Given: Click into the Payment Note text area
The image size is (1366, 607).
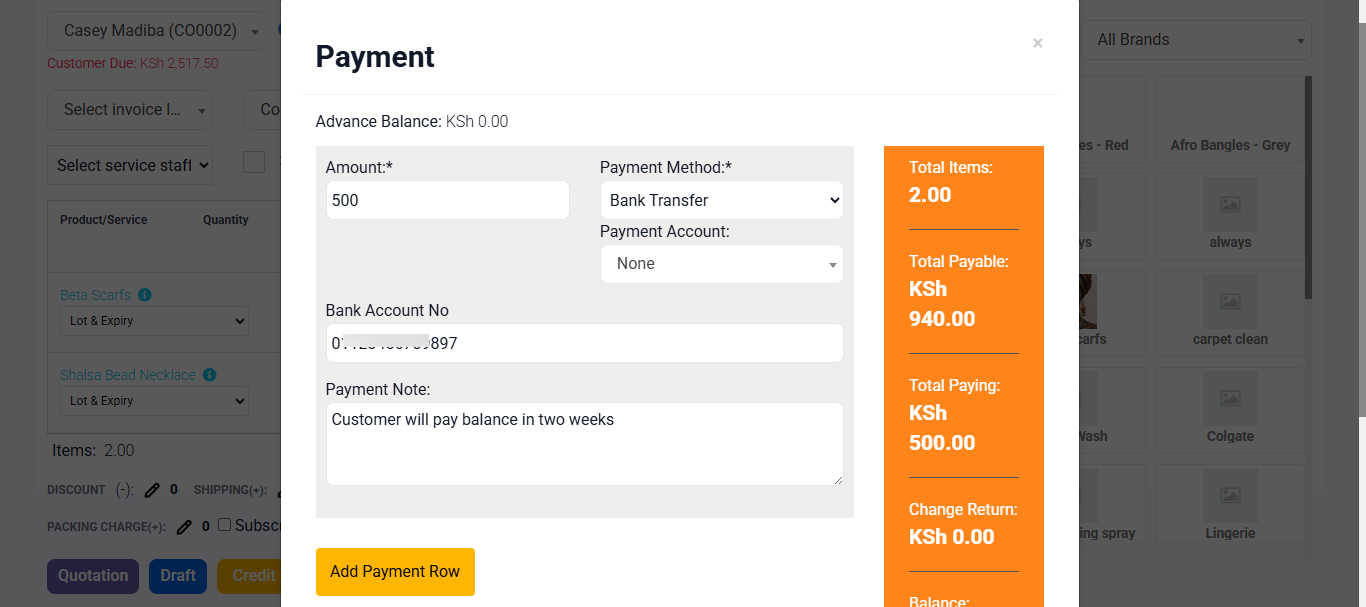Looking at the screenshot, I should click(x=585, y=444).
